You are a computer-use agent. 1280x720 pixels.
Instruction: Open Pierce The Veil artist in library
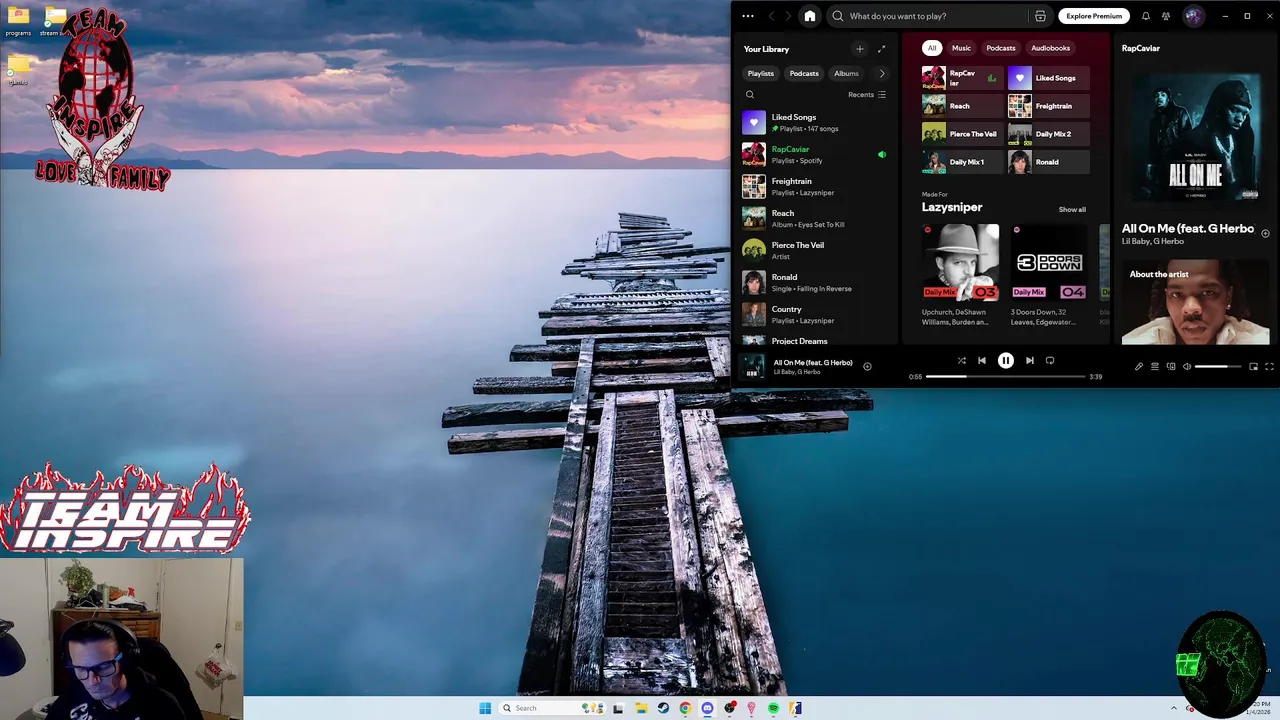tap(814, 250)
